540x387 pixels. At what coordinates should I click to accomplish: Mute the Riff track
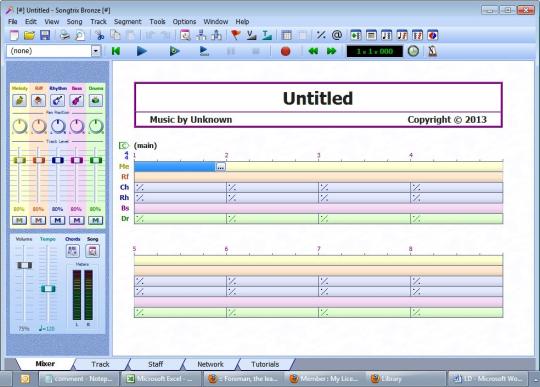point(39,220)
